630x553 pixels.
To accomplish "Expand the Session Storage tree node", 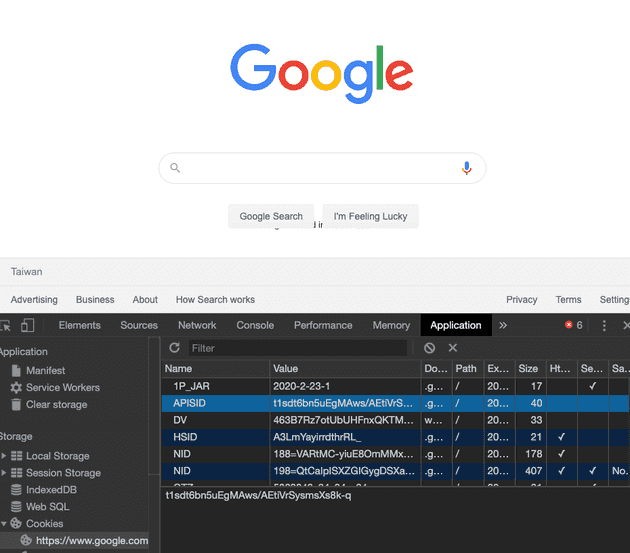I will [4, 473].
